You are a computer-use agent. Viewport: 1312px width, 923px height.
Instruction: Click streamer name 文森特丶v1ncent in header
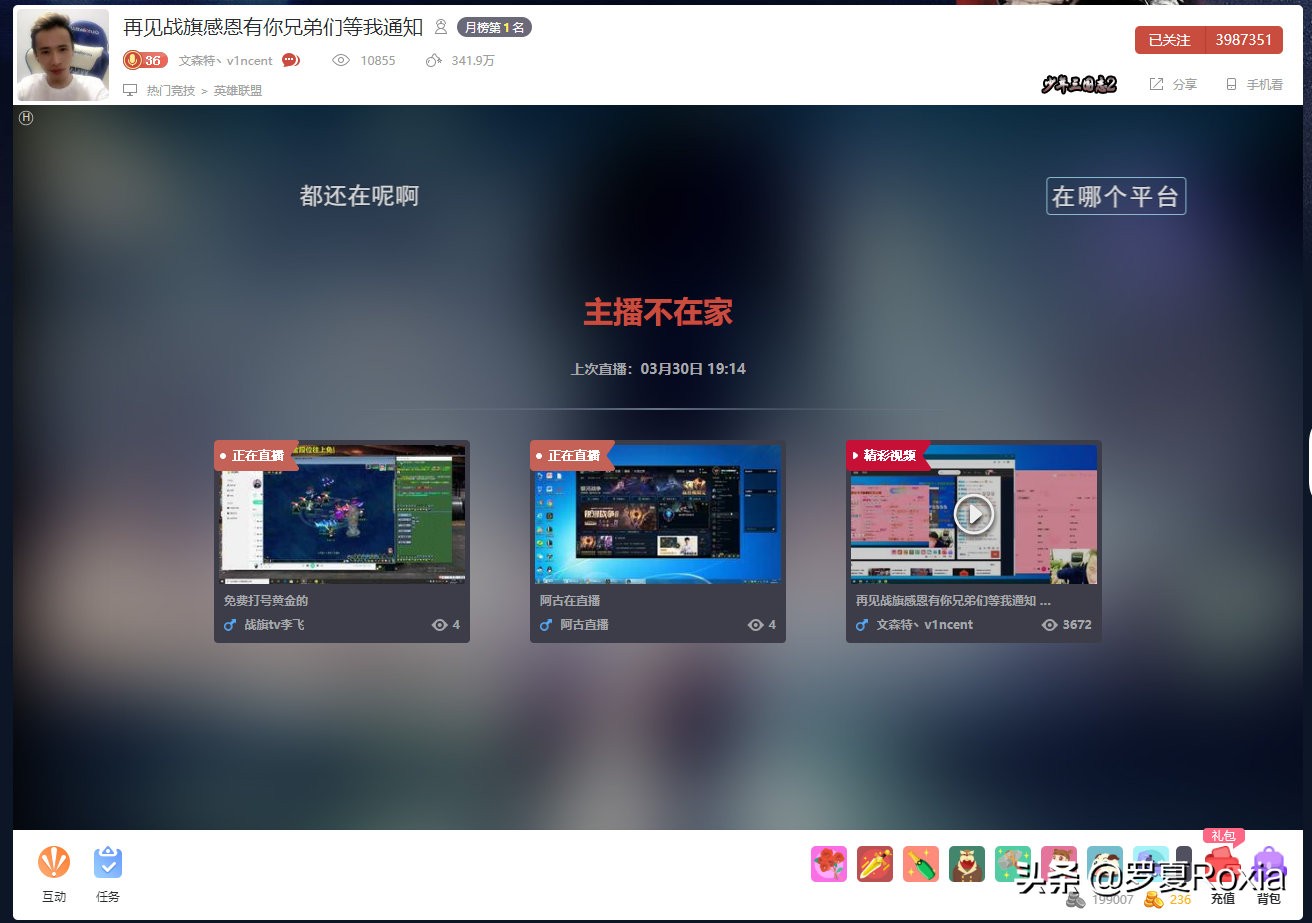[226, 60]
